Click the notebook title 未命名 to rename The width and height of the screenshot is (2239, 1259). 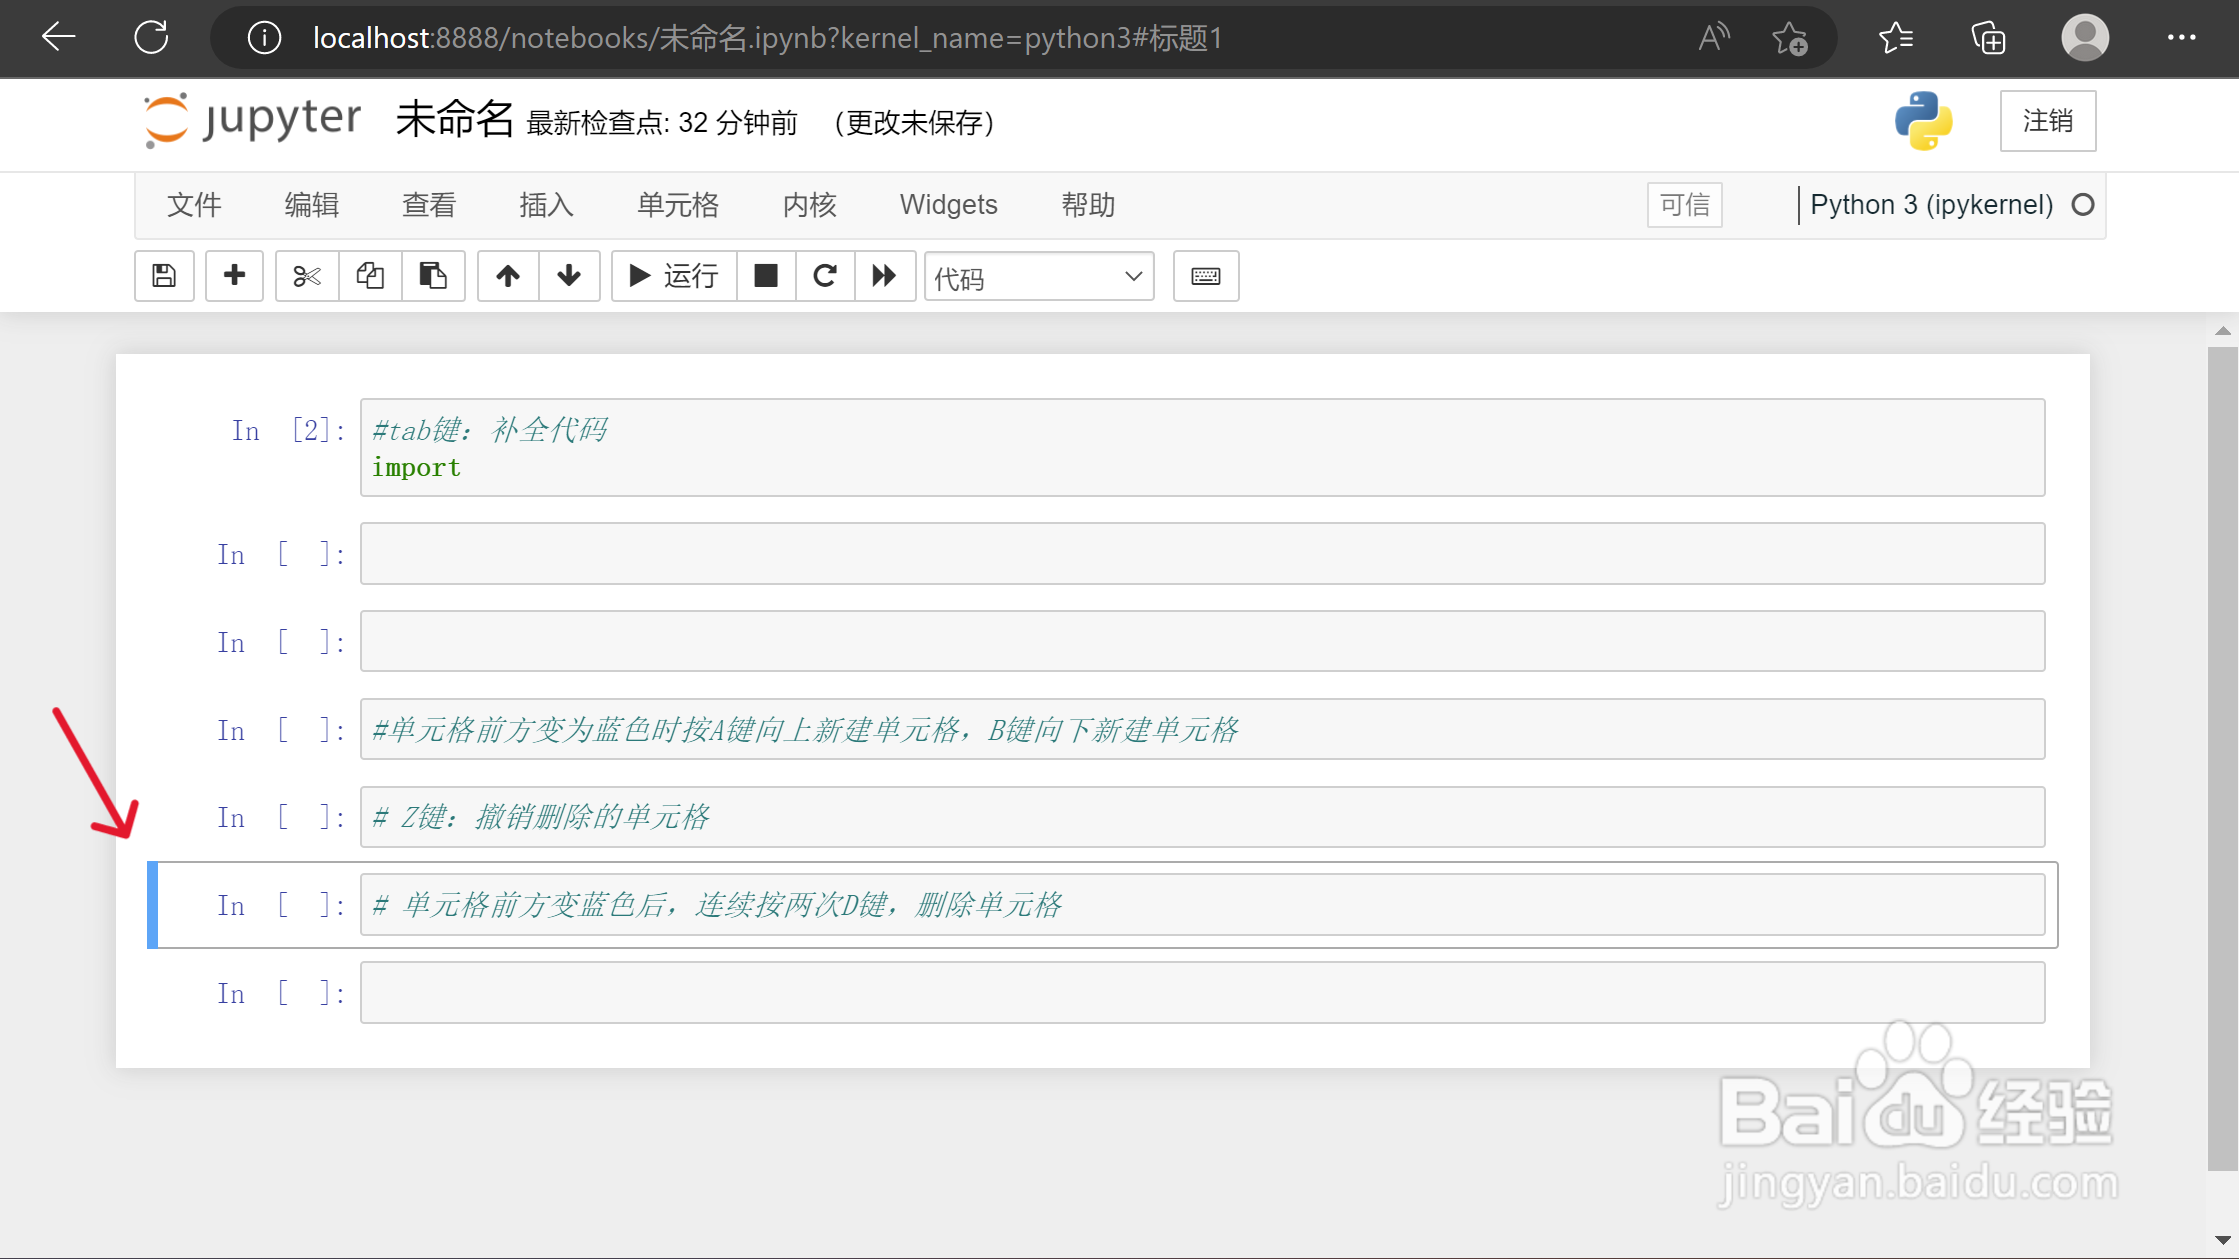click(454, 120)
